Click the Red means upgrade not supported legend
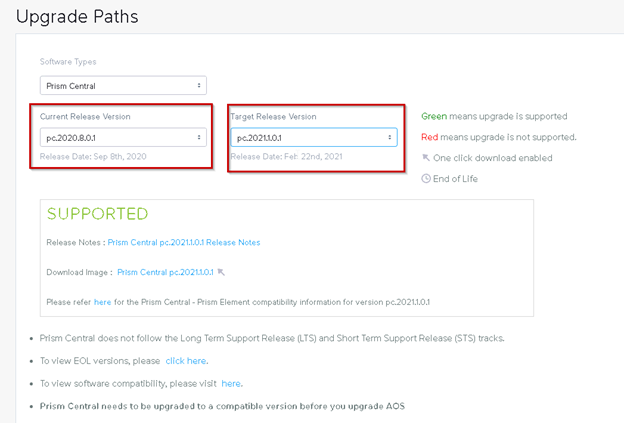The height and width of the screenshot is (423, 624). click(499, 137)
